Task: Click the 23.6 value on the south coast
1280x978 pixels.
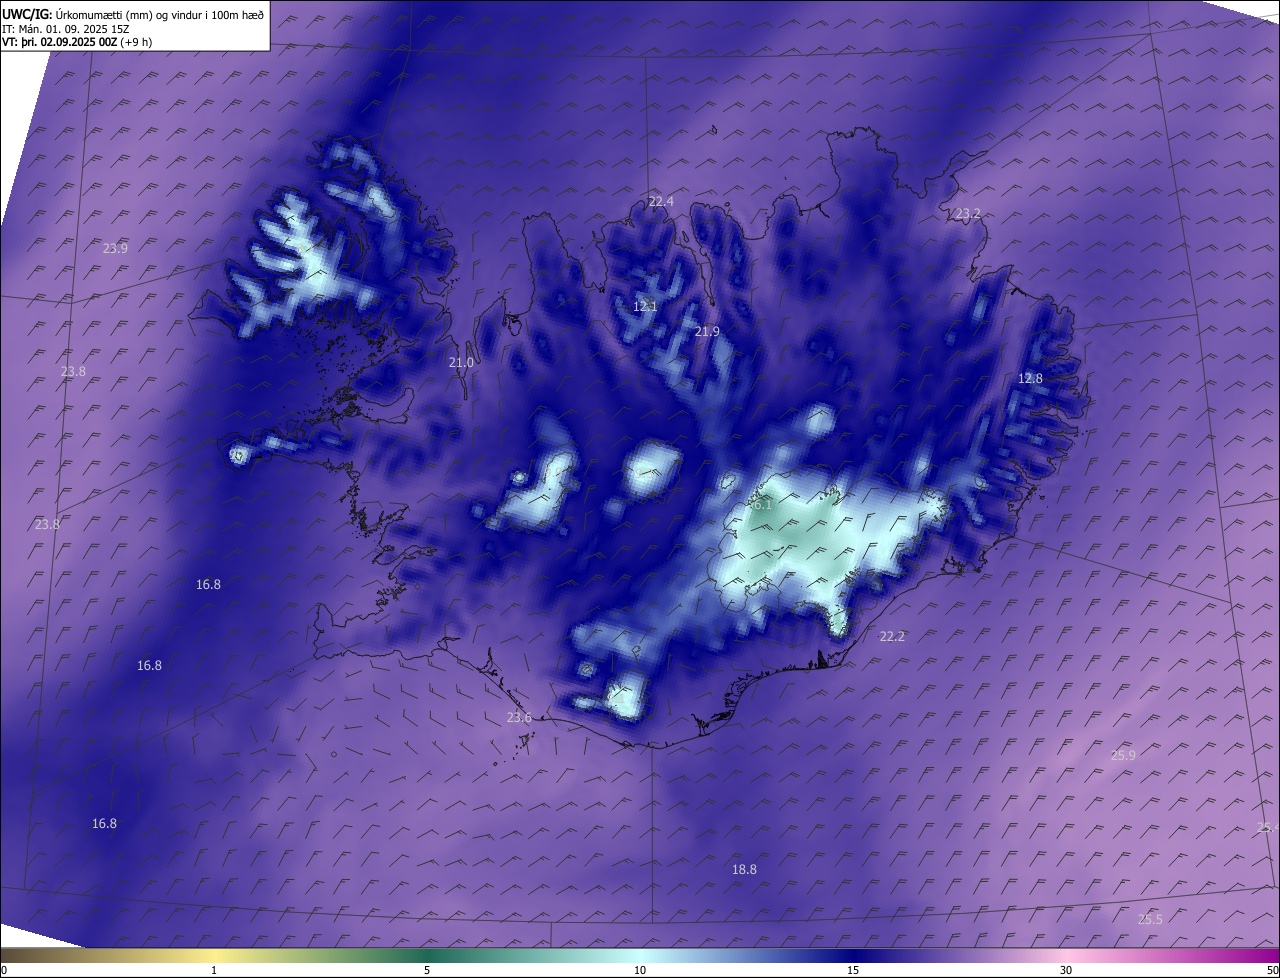Action: pyautogui.click(x=519, y=717)
